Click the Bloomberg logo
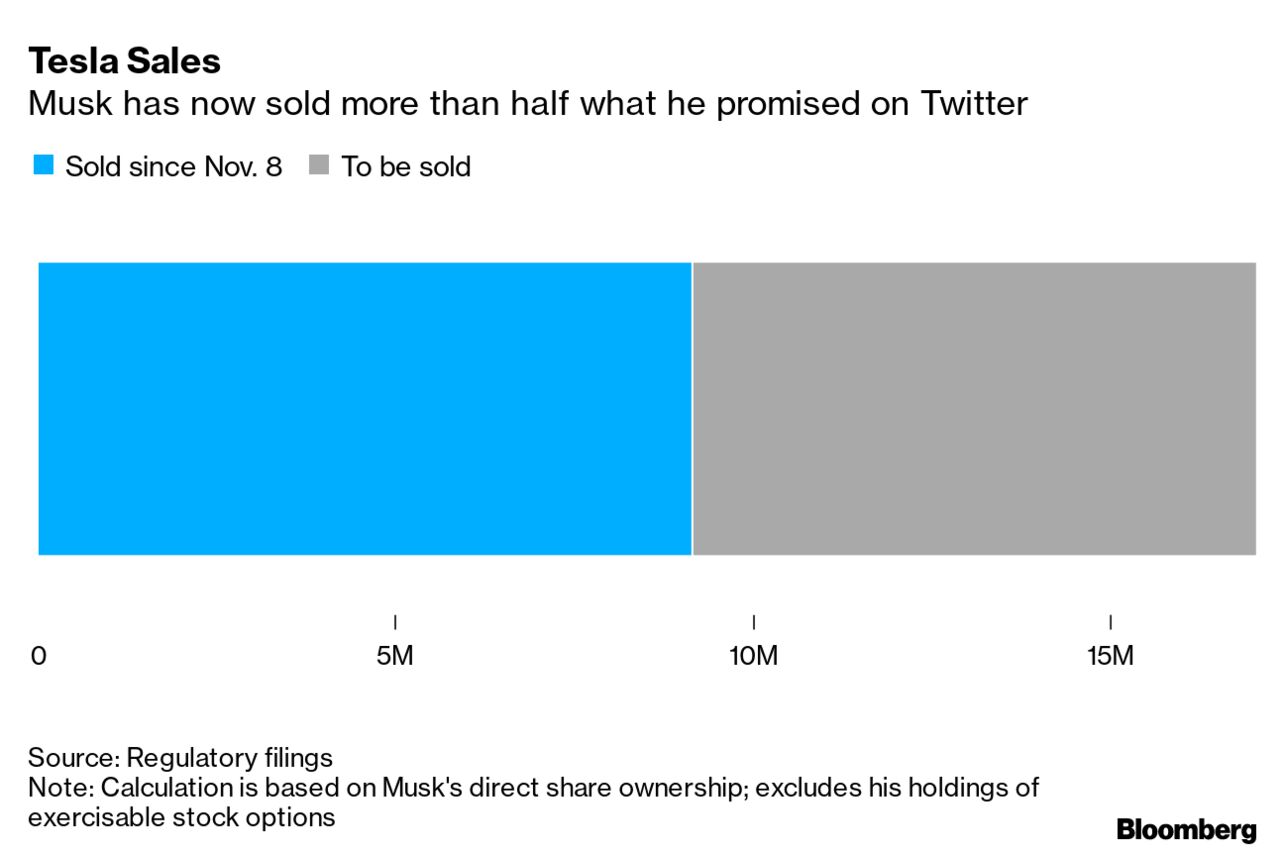 [x=1186, y=829]
